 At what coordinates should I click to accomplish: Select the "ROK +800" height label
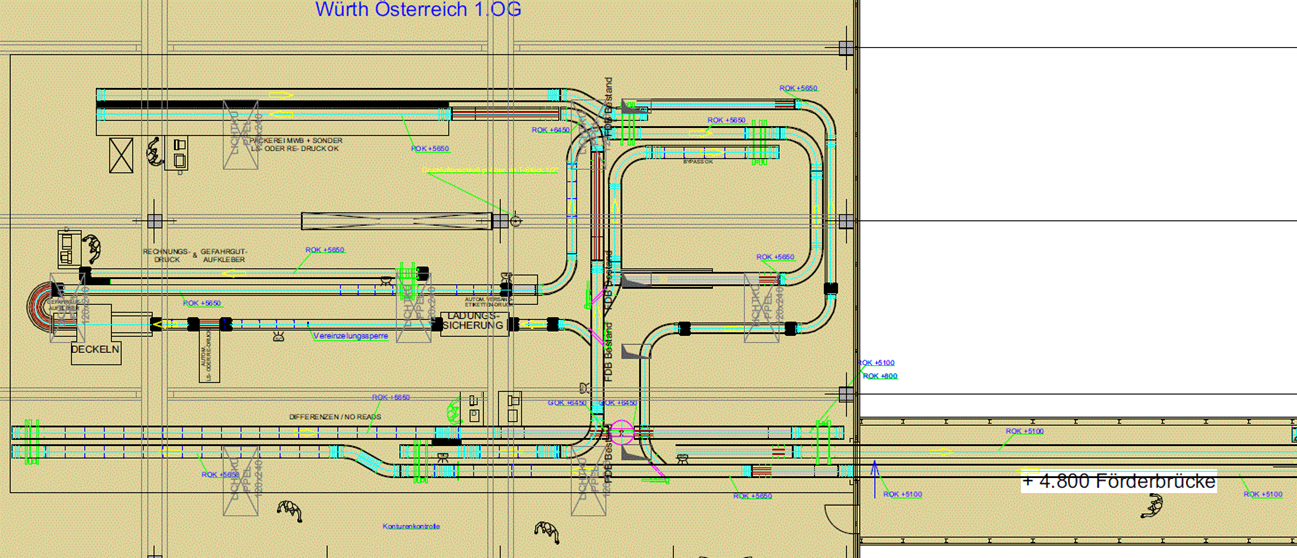point(880,376)
